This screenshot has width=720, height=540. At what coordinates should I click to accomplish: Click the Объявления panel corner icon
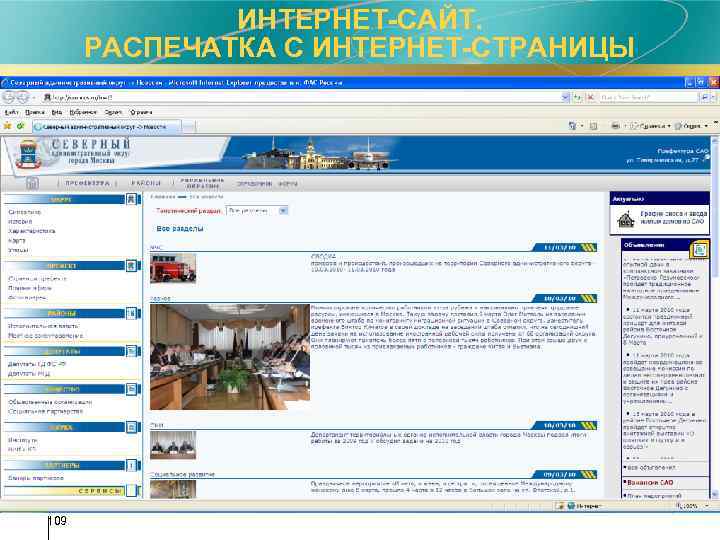coord(700,250)
